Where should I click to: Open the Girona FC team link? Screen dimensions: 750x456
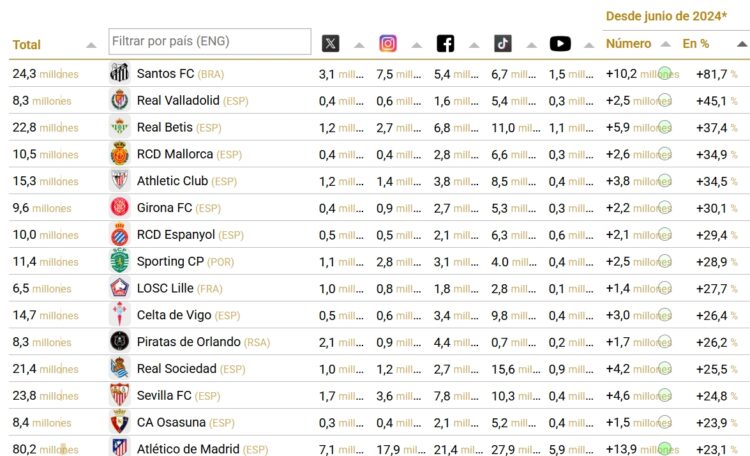point(165,207)
